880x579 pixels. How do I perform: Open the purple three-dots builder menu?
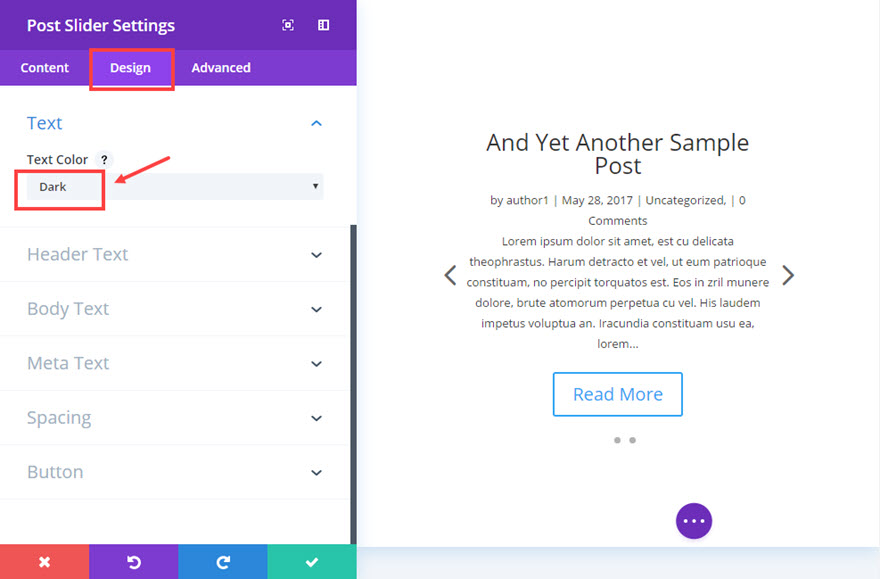pyautogui.click(x=694, y=520)
